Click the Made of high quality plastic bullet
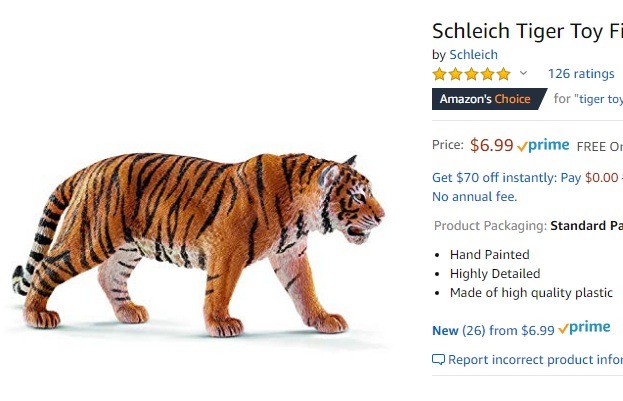The image size is (623, 401). point(530,293)
